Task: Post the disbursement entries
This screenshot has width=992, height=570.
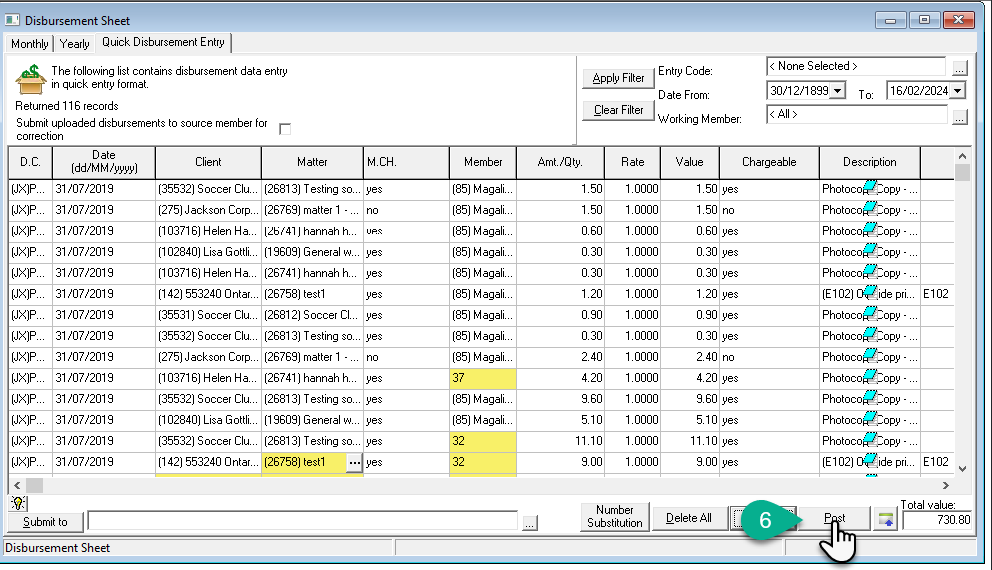Action: click(834, 518)
